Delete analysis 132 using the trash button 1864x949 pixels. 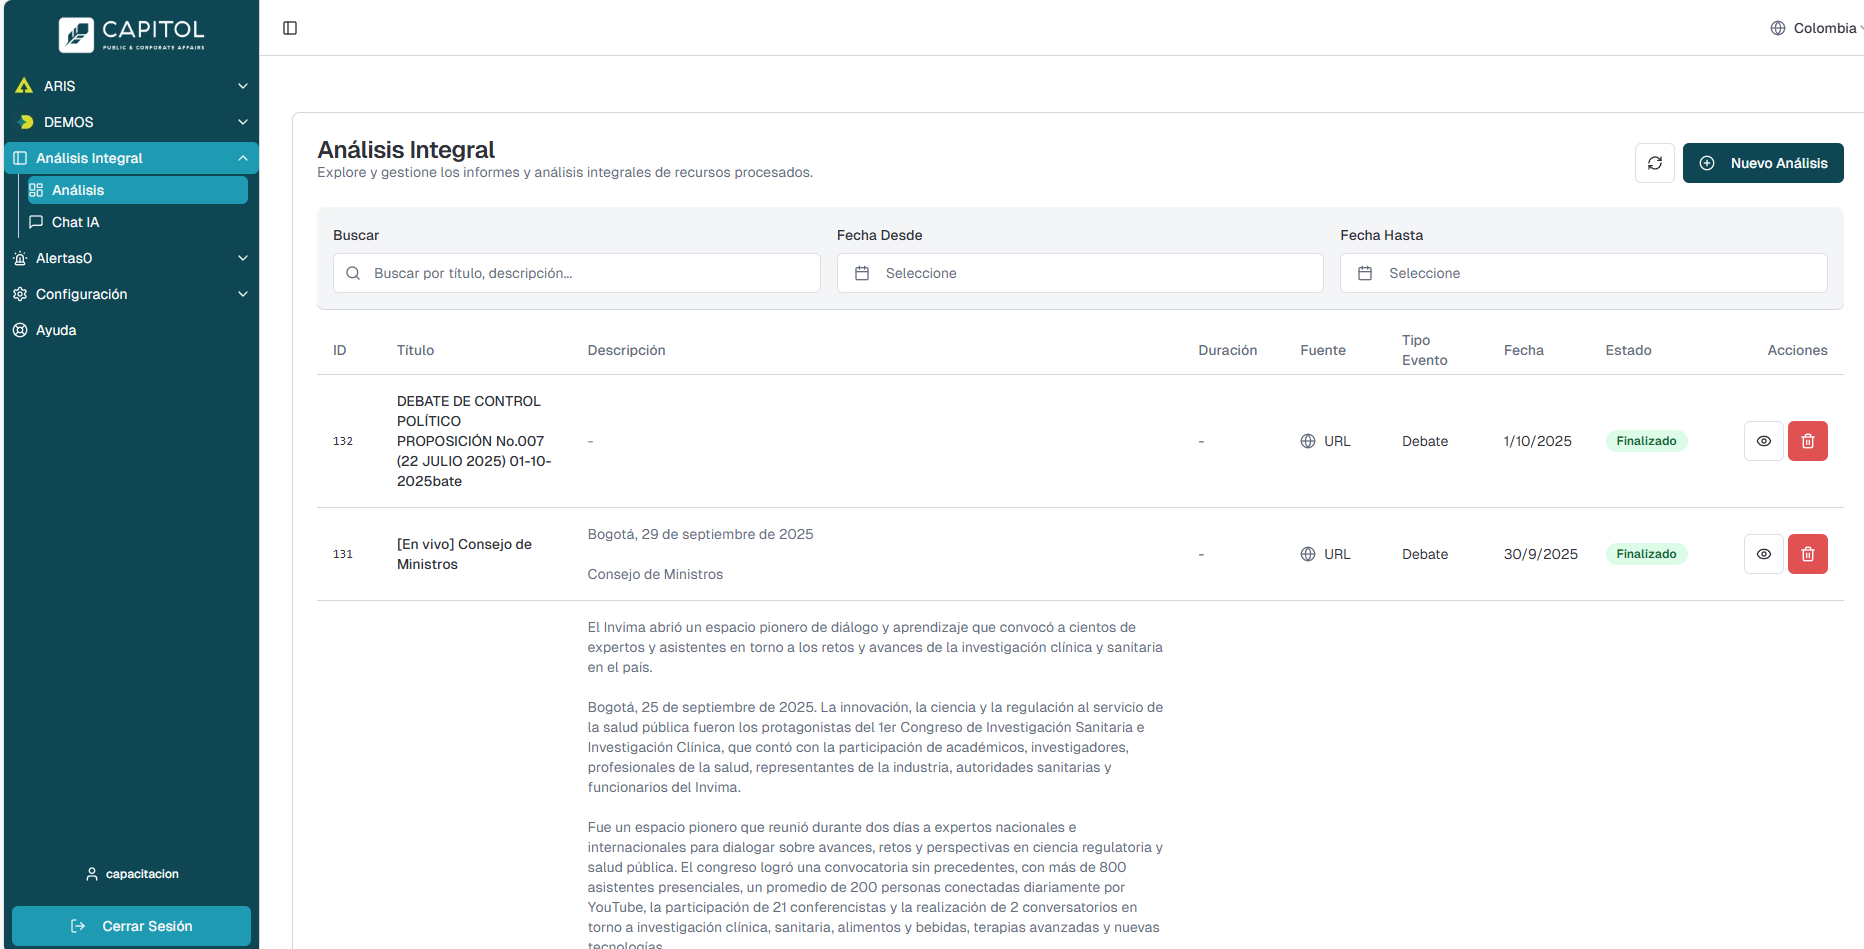1807,440
